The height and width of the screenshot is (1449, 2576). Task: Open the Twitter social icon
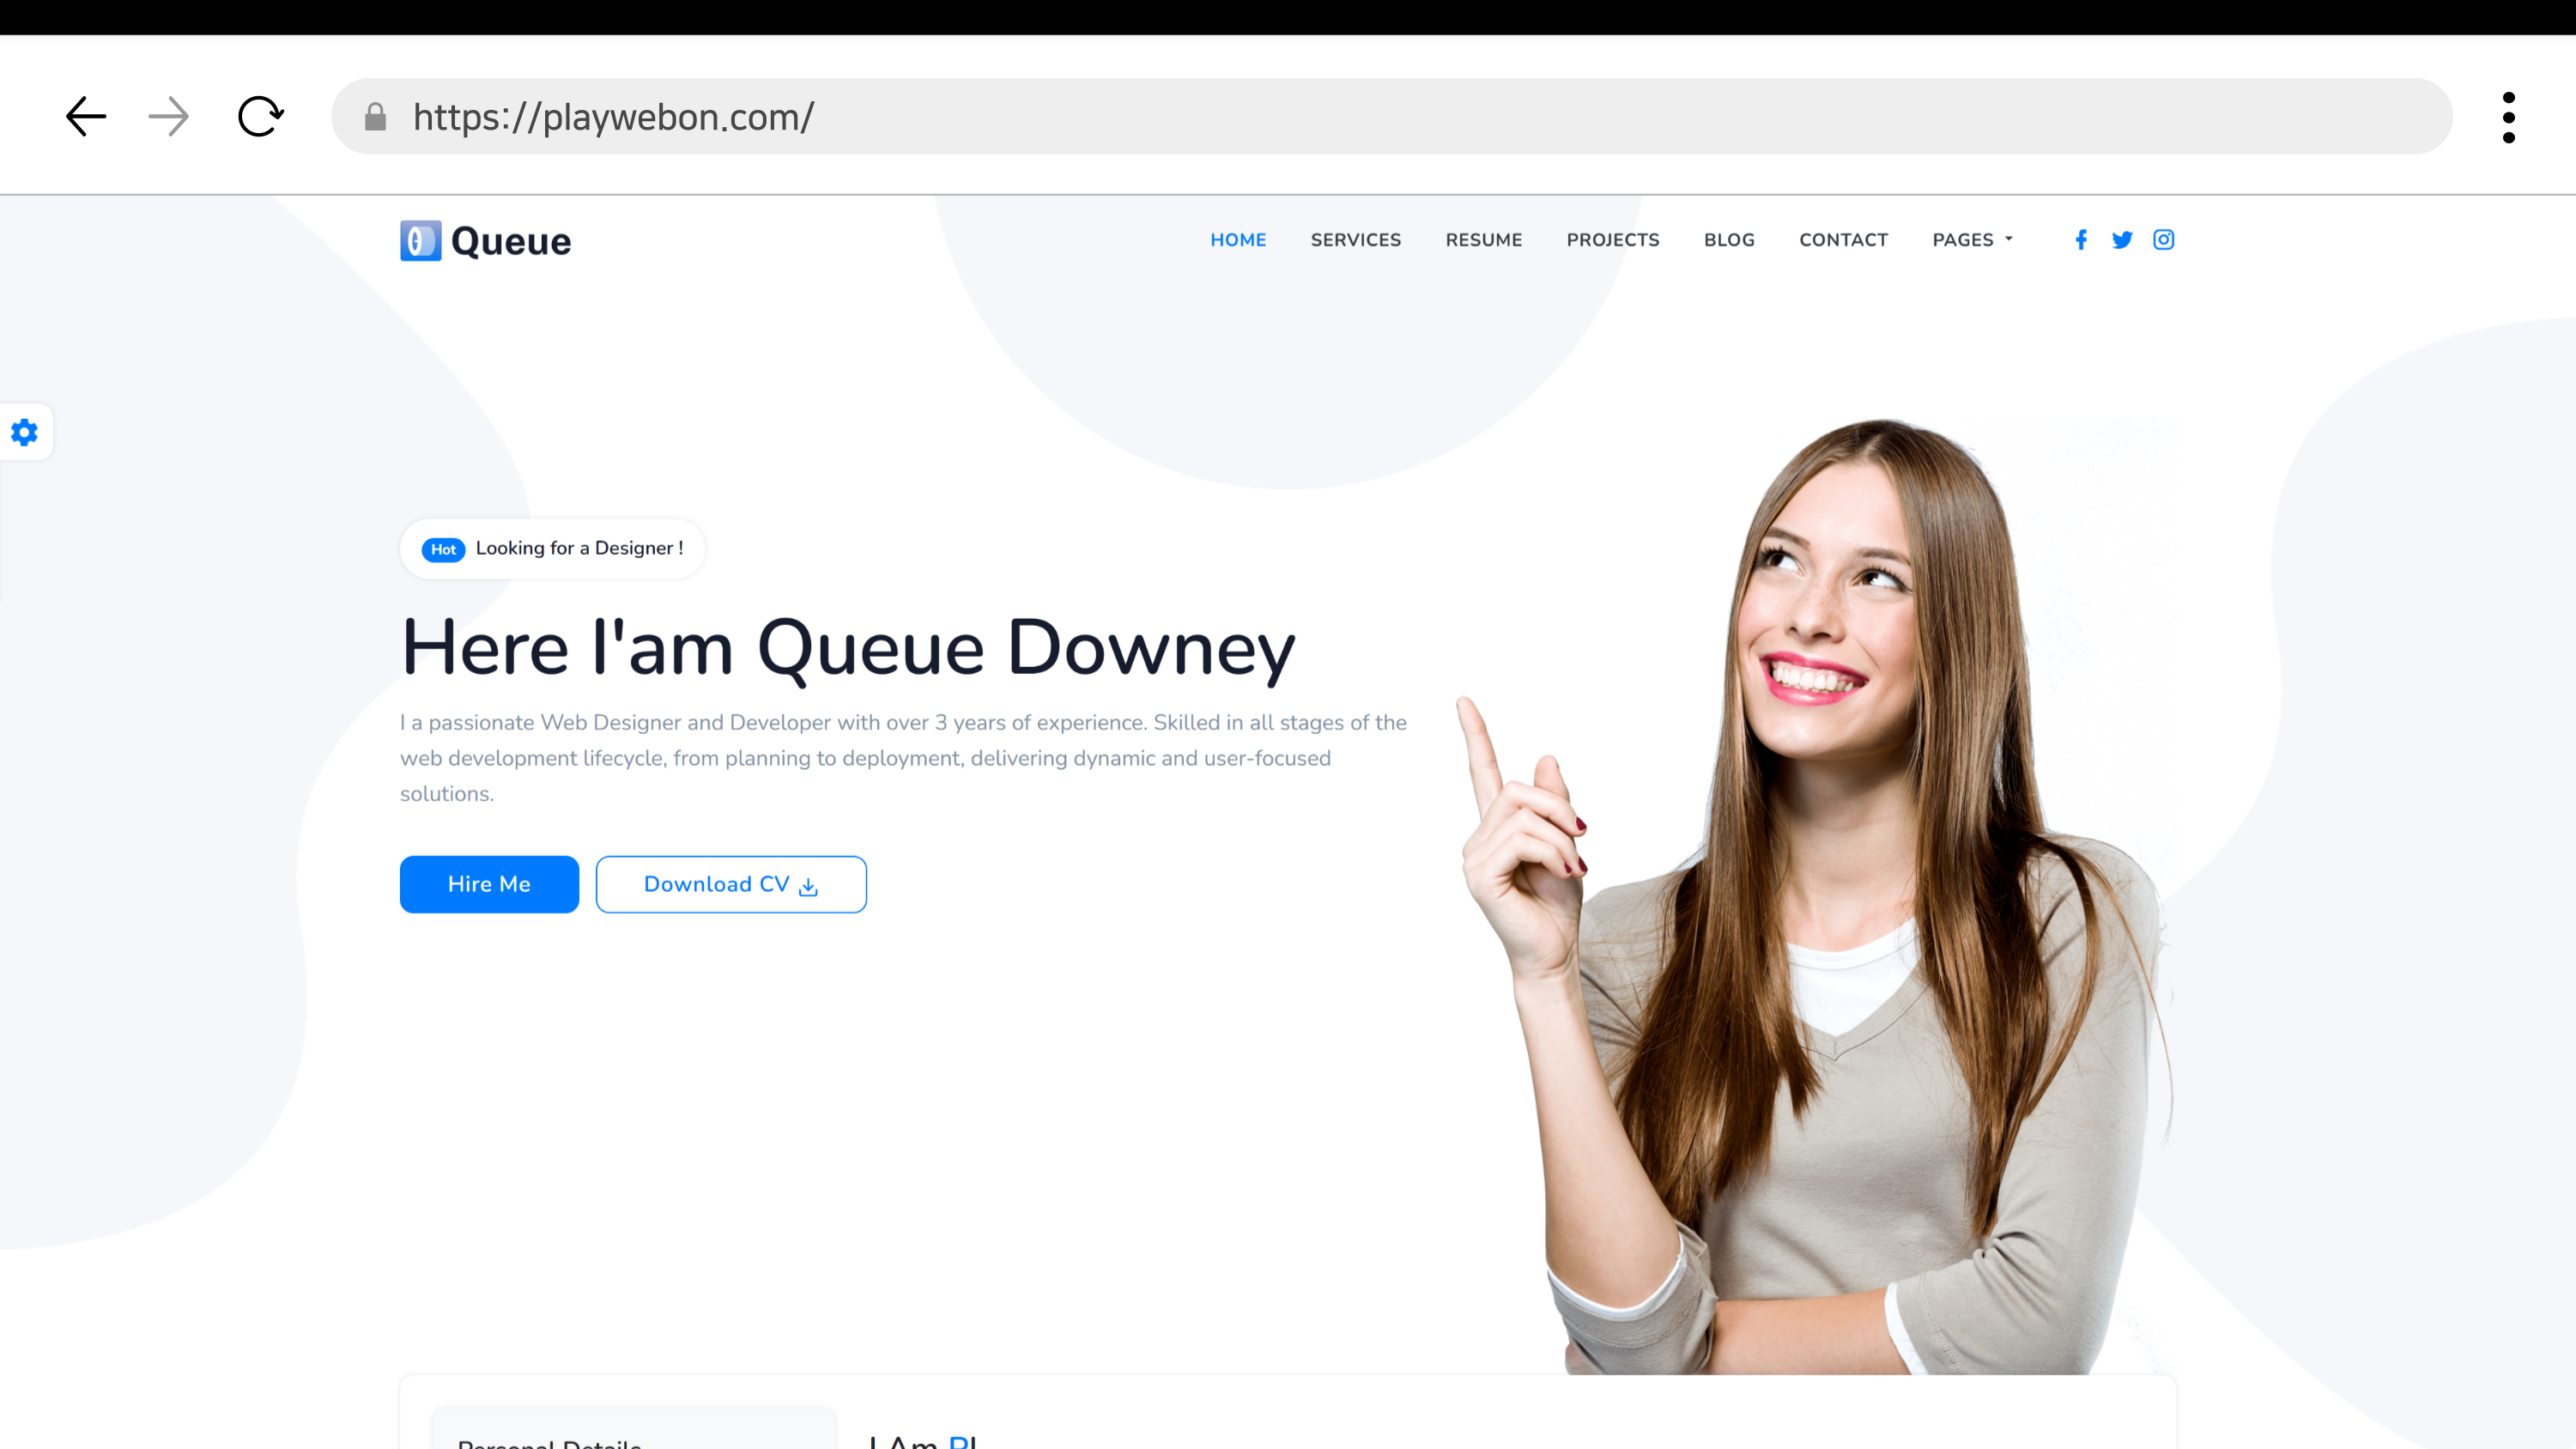[2122, 240]
